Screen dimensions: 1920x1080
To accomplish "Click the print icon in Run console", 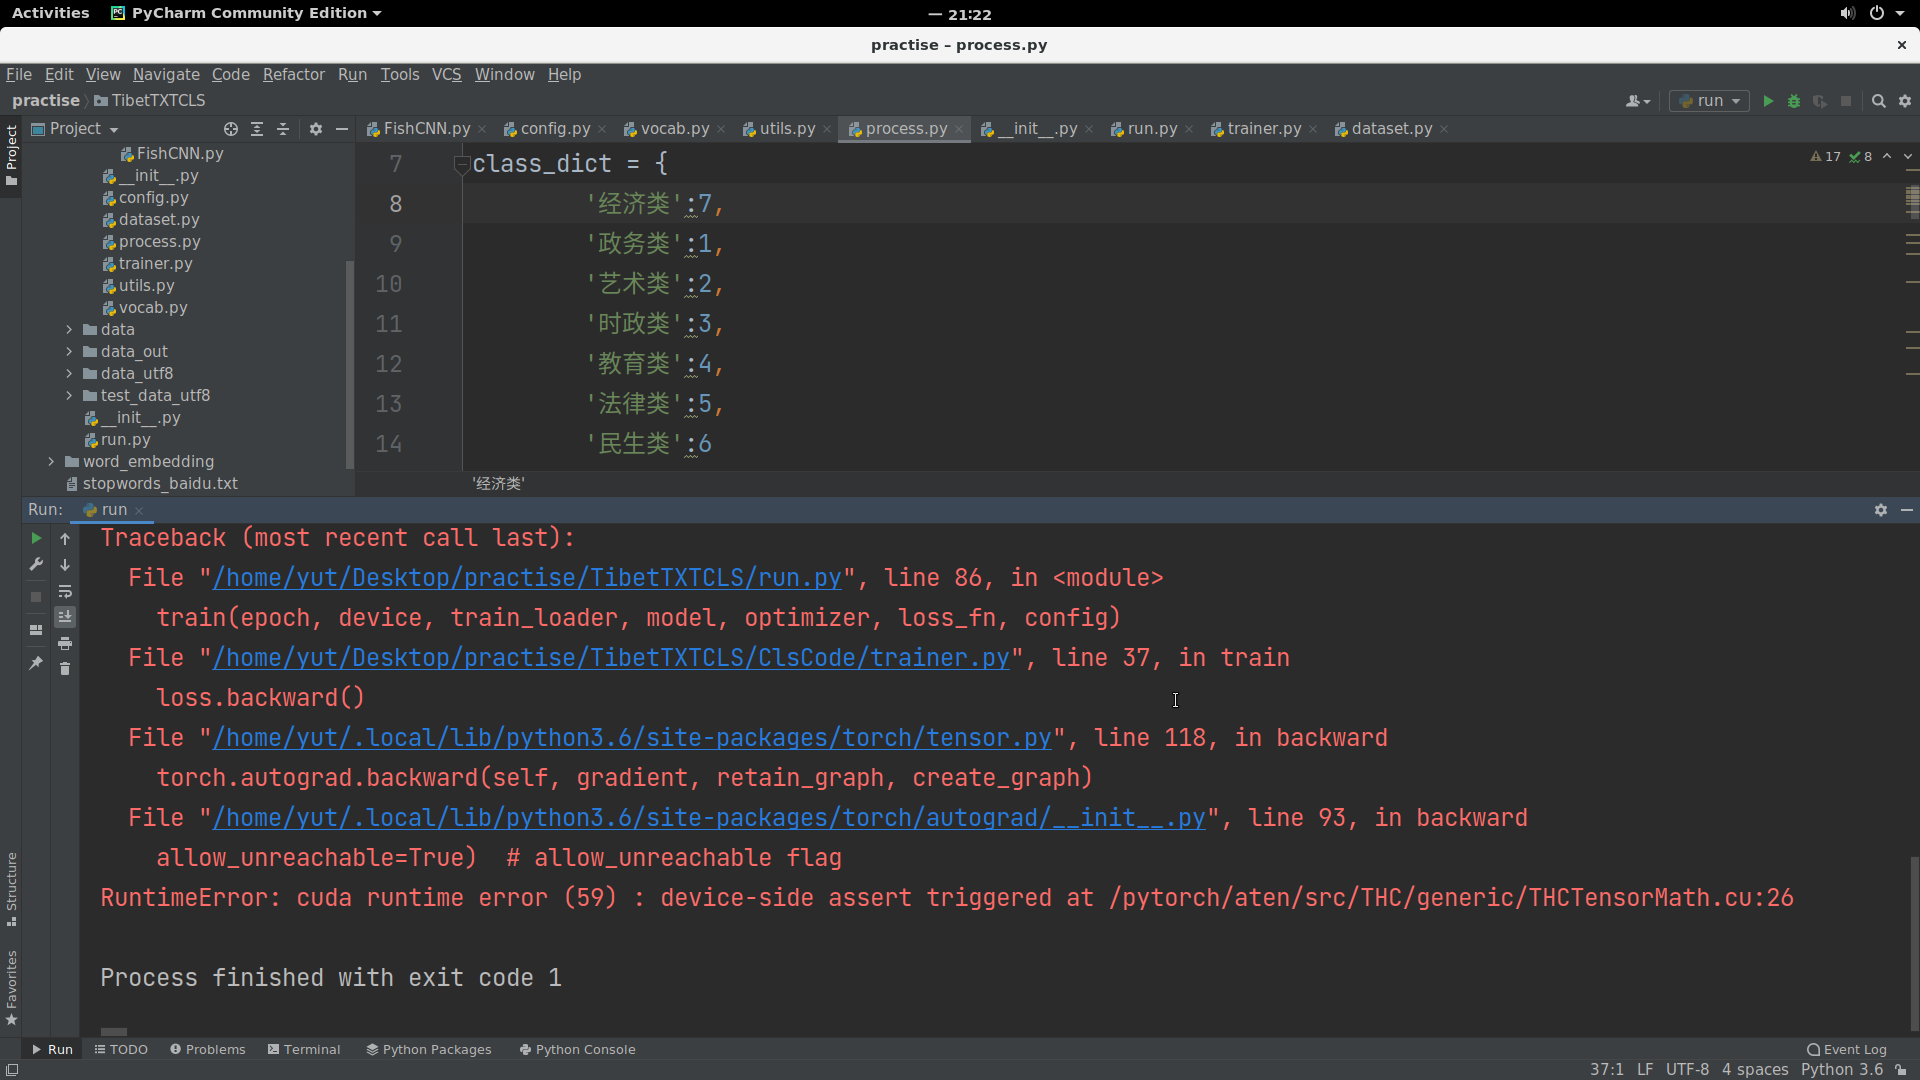I will [x=65, y=643].
